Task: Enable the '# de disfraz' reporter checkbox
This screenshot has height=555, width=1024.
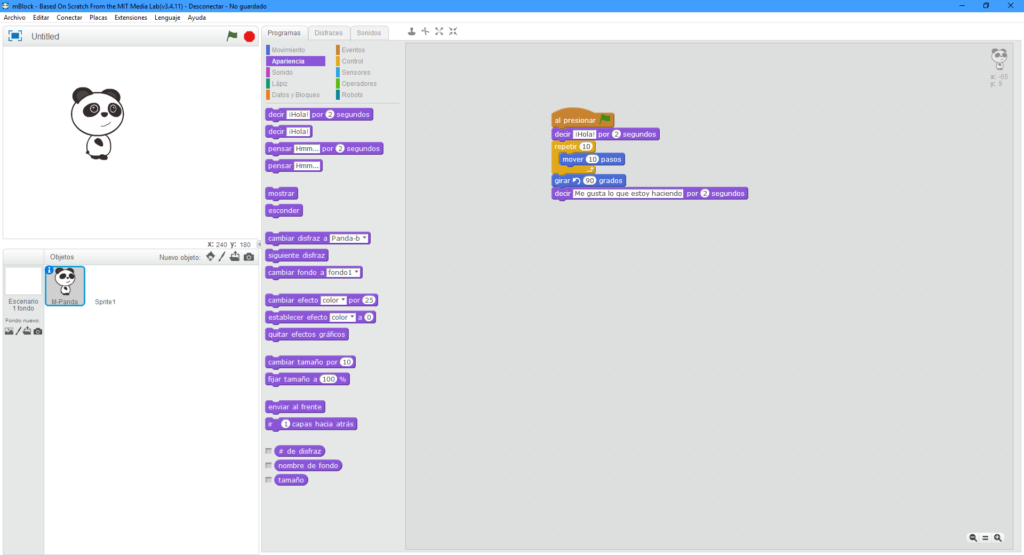Action: [x=268, y=451]
